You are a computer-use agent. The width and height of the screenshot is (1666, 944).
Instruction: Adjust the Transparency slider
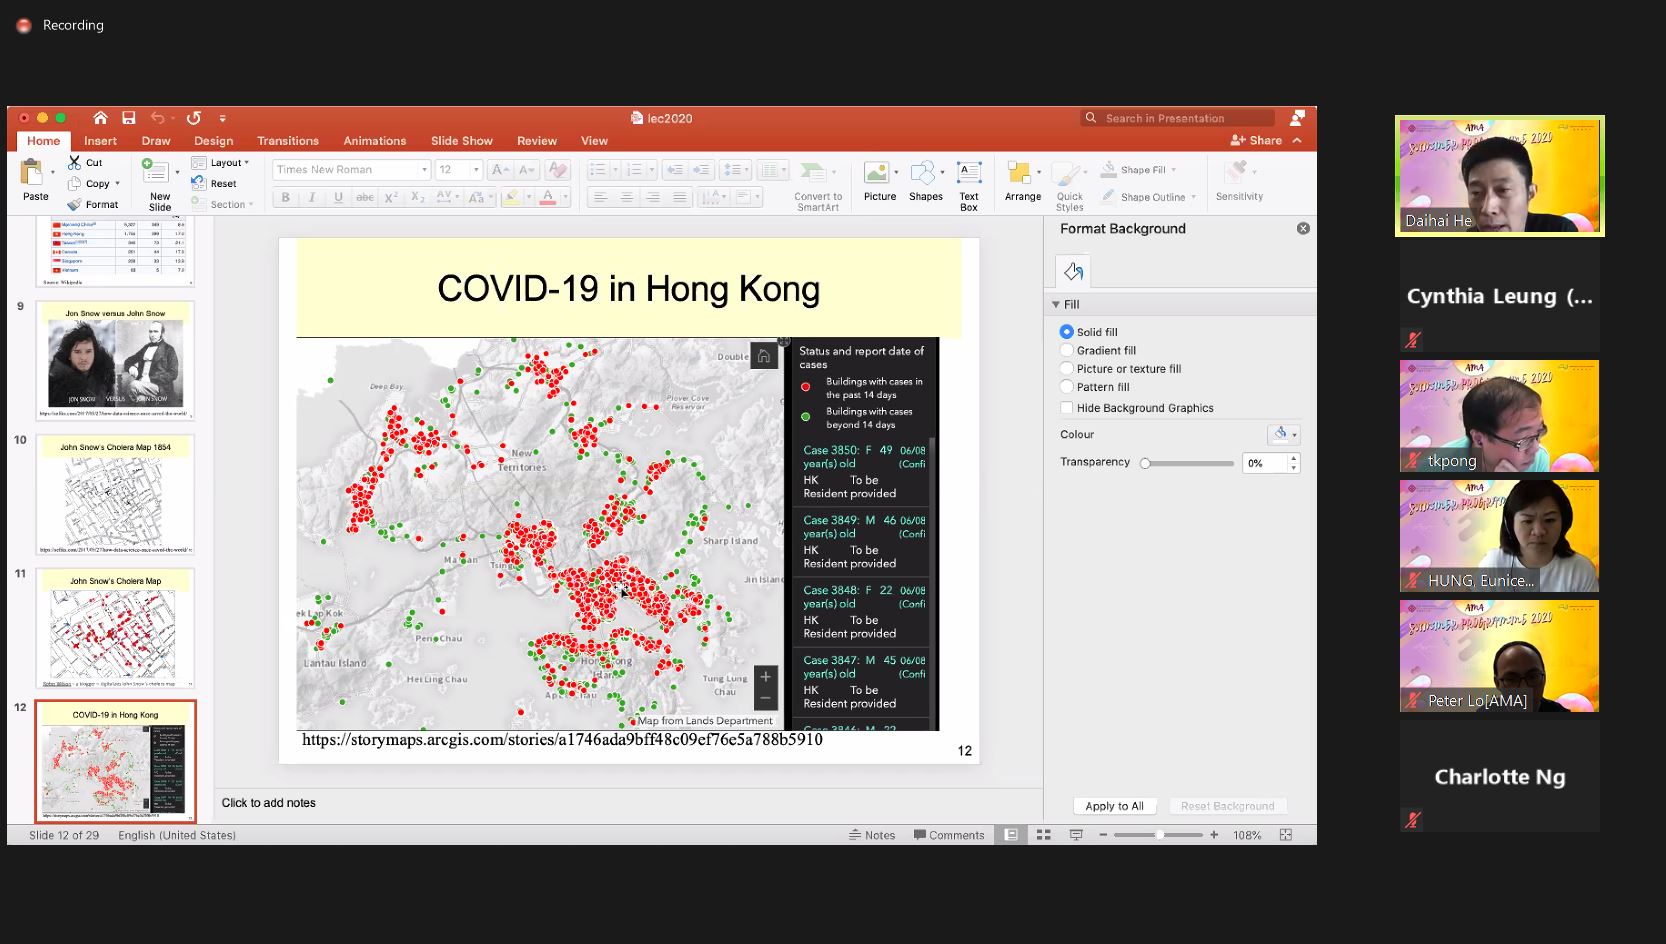click(1146, 463)
